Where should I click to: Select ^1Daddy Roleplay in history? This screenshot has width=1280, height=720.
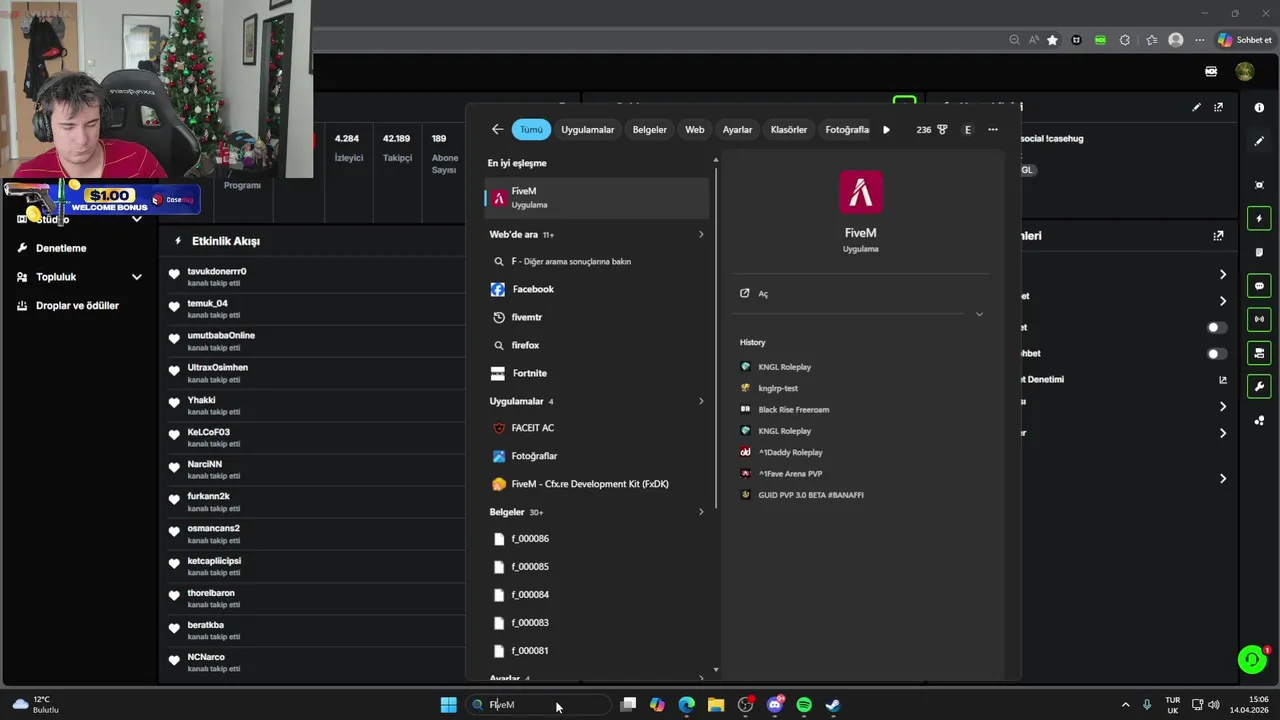(x=790, y=453)
